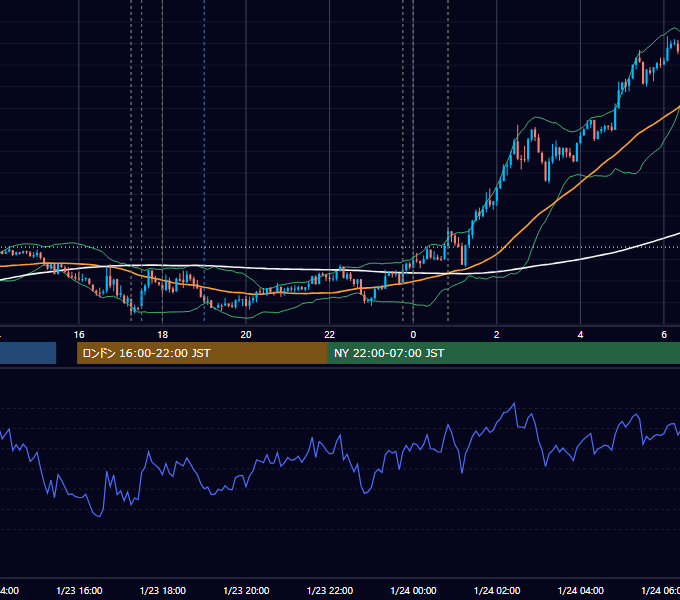
Task: Click hour label 2 on chart axis
Action: coord(497,335)
